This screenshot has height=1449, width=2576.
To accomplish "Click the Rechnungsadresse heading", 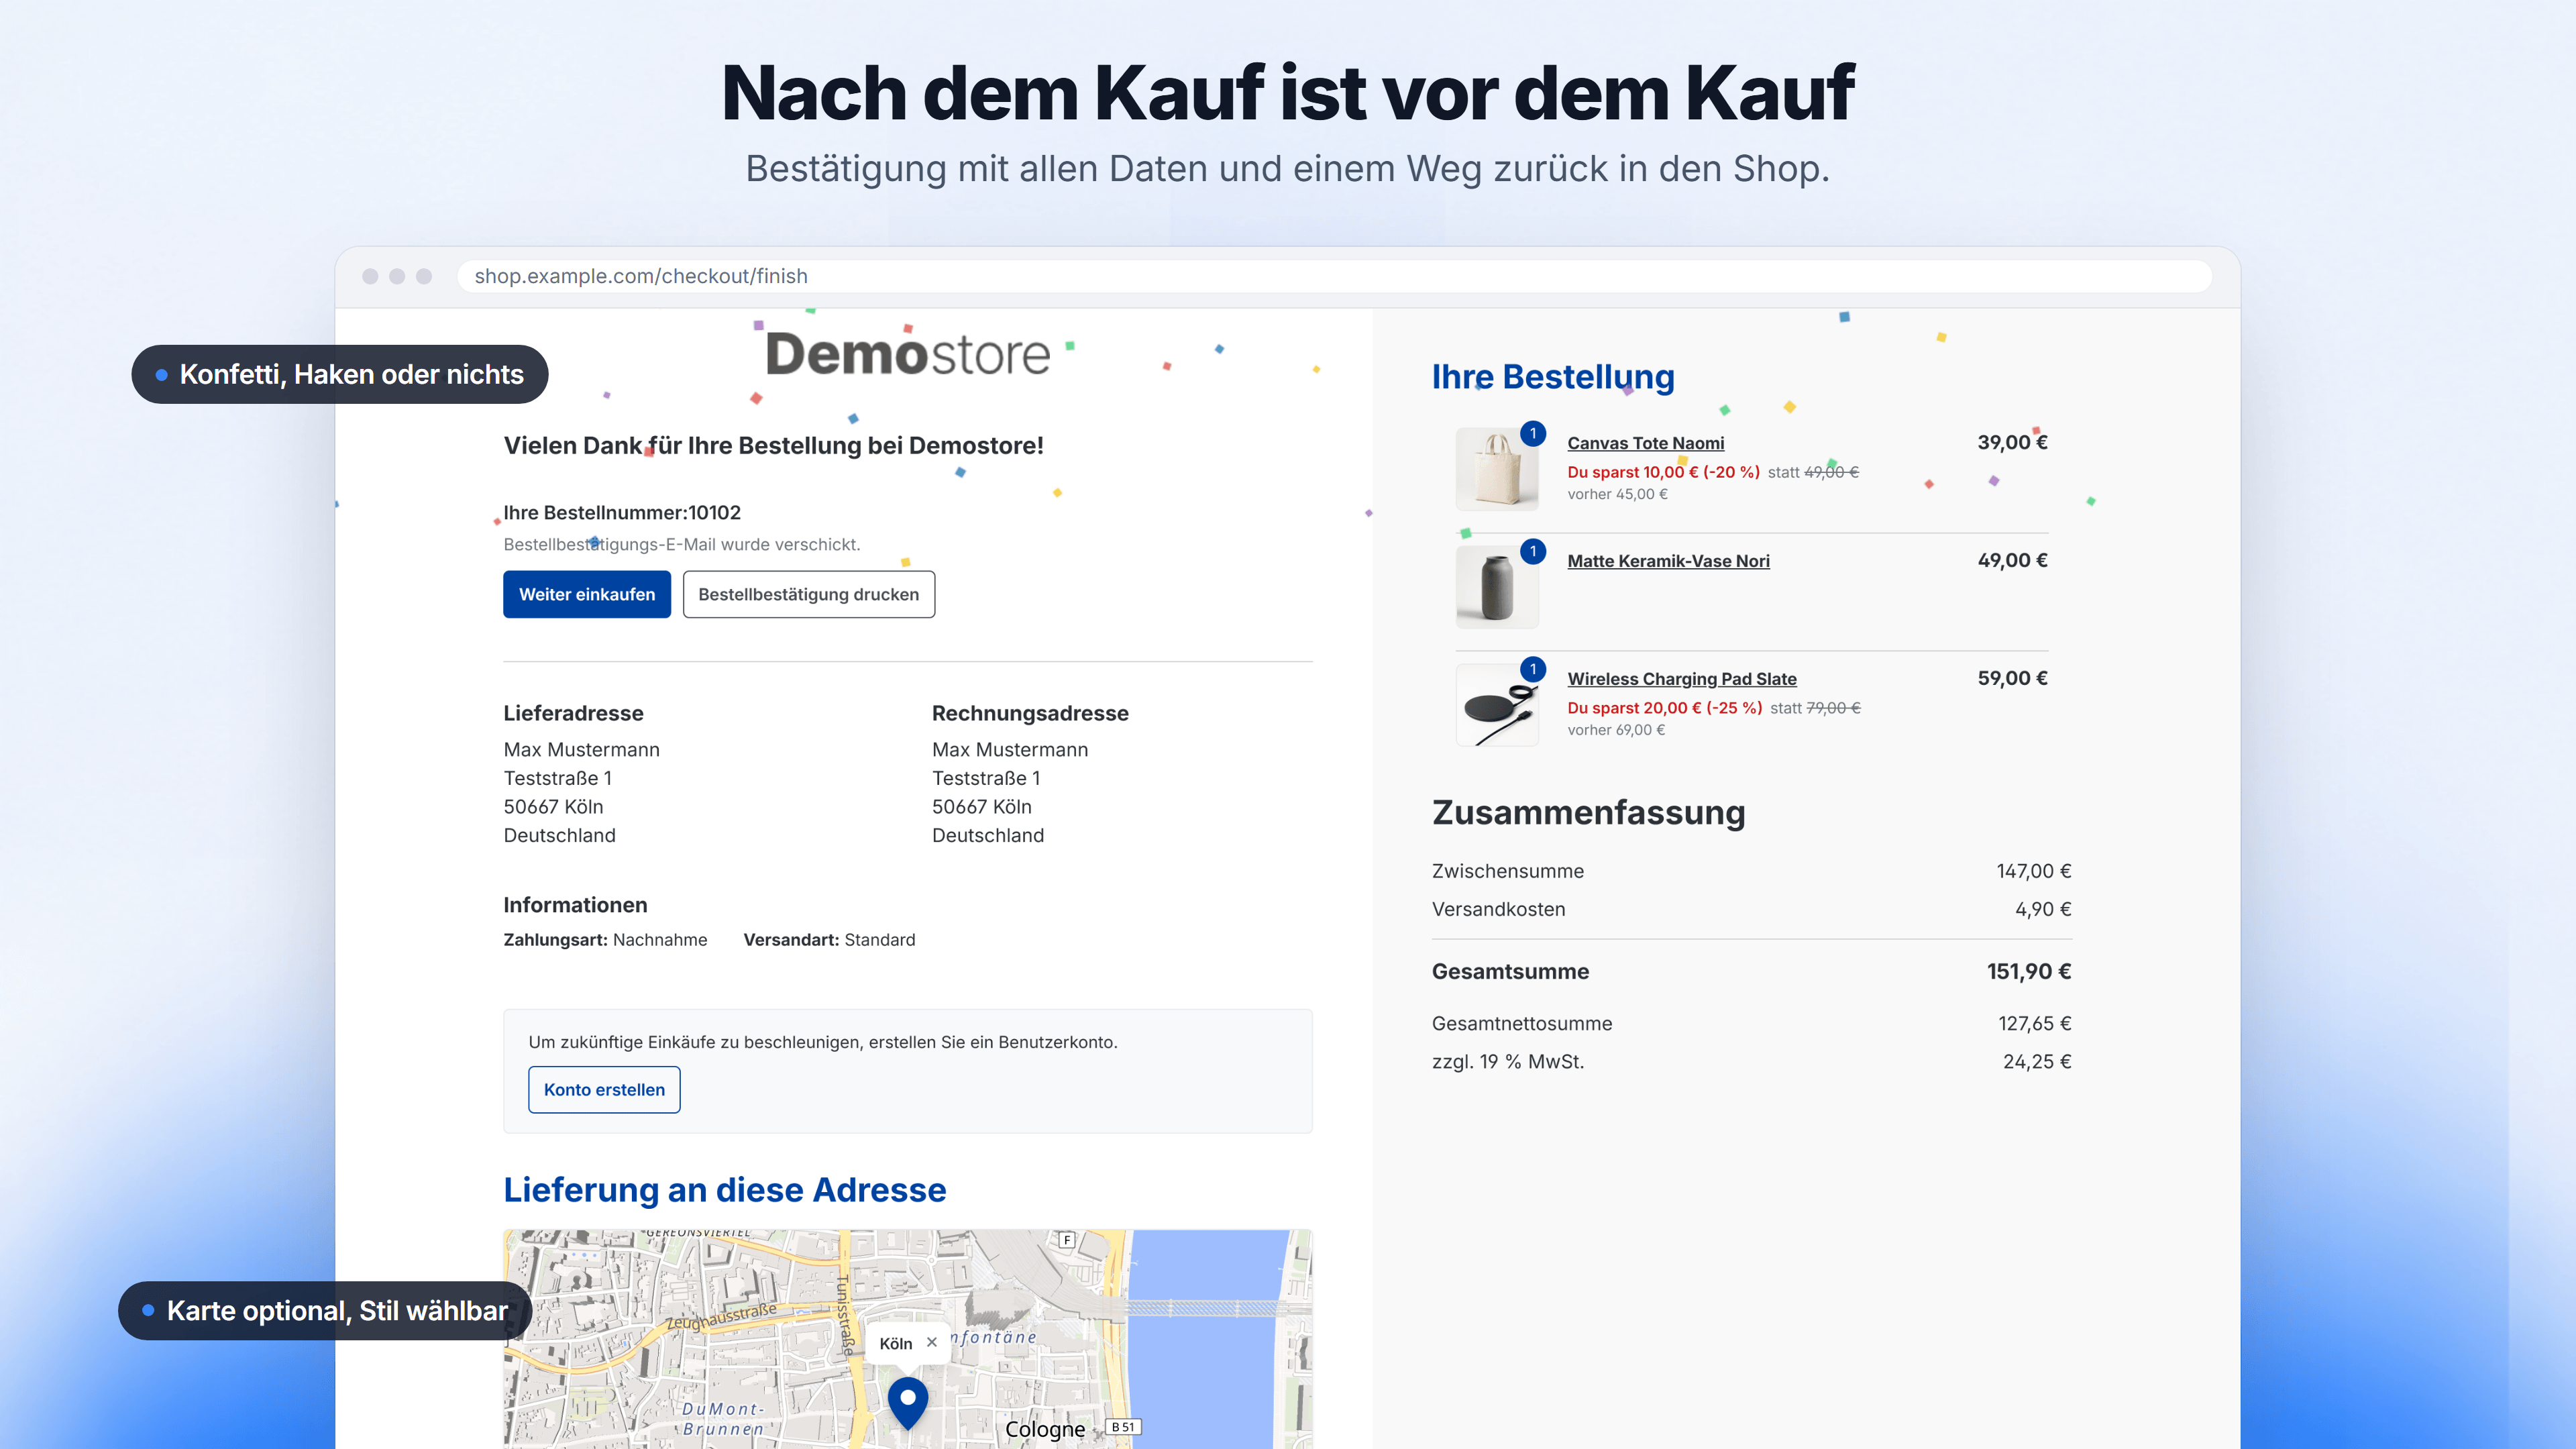I will [x=1030, y=713].
